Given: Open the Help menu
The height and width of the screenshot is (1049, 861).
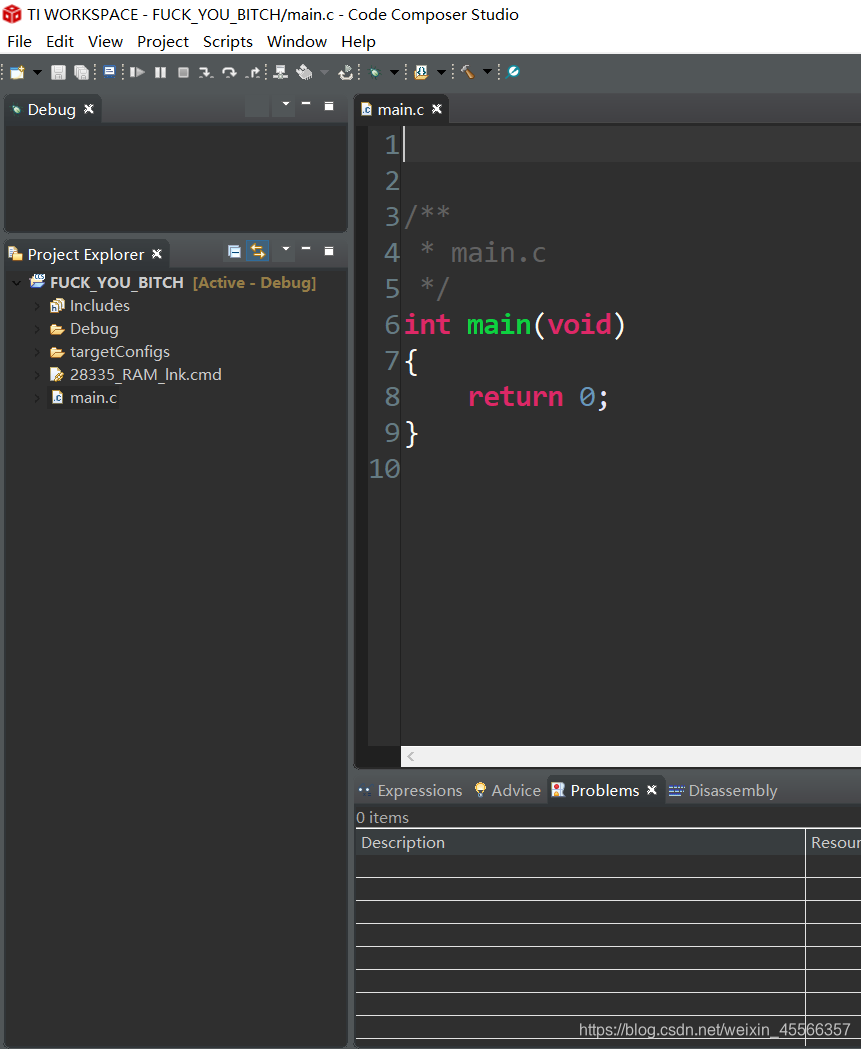Looking at the screenshot, I should point(358,41).
